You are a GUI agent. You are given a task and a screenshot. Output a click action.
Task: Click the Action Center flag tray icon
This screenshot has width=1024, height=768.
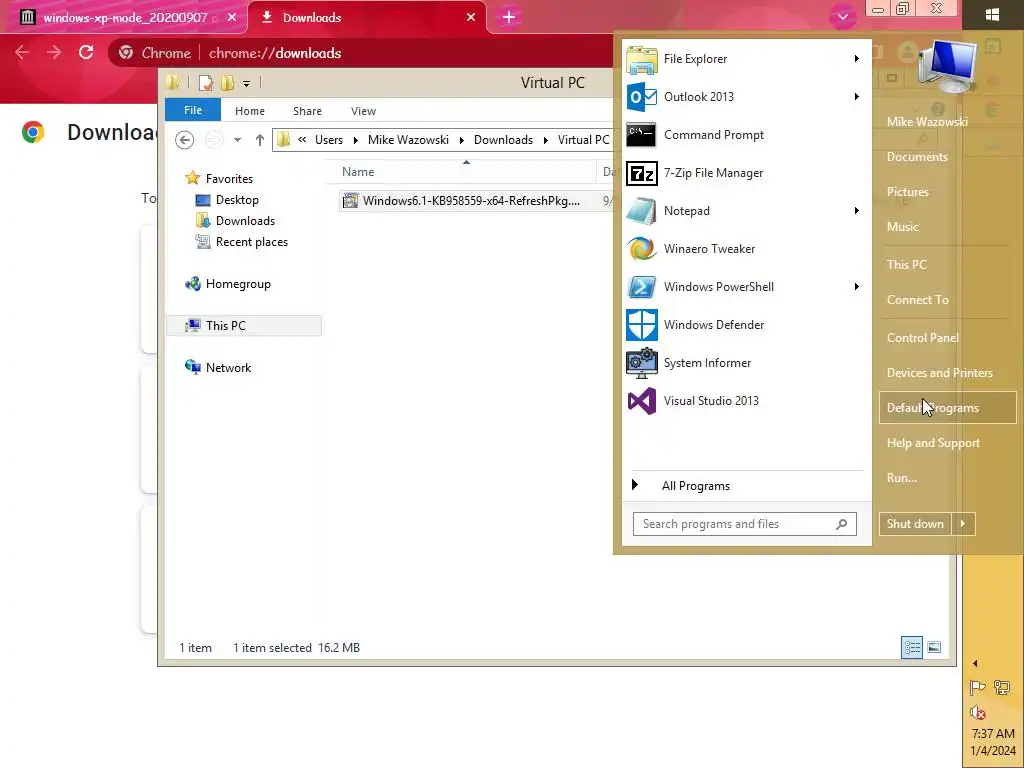coord(977,687)
